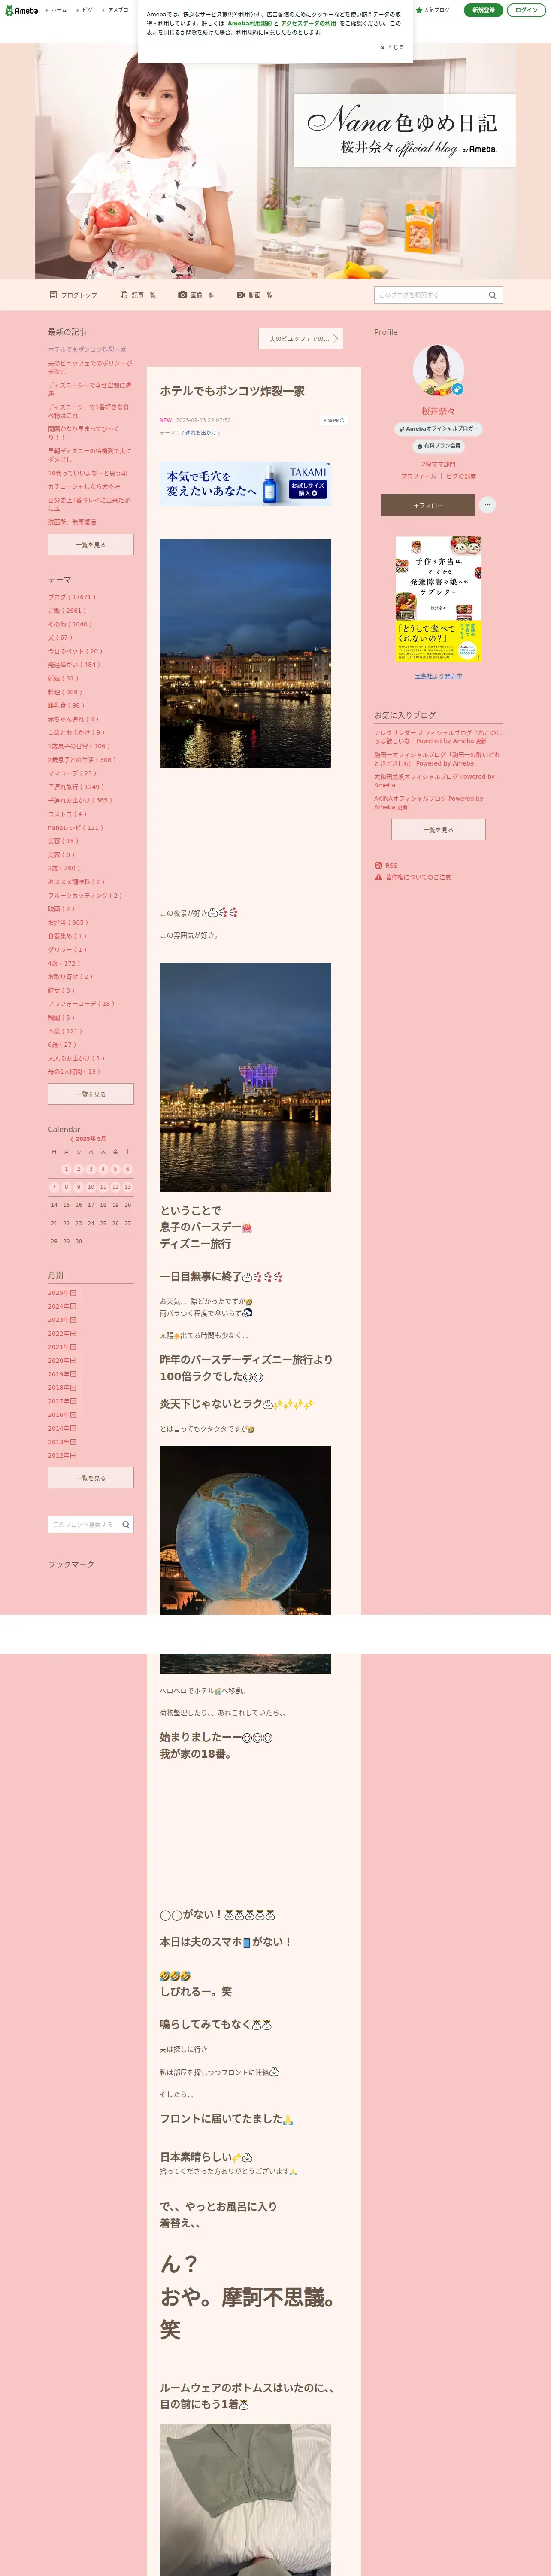Viewport: 551px width, 2576px height.
Task: Click the TAKAMI ad banner
Action: [245, 483]
